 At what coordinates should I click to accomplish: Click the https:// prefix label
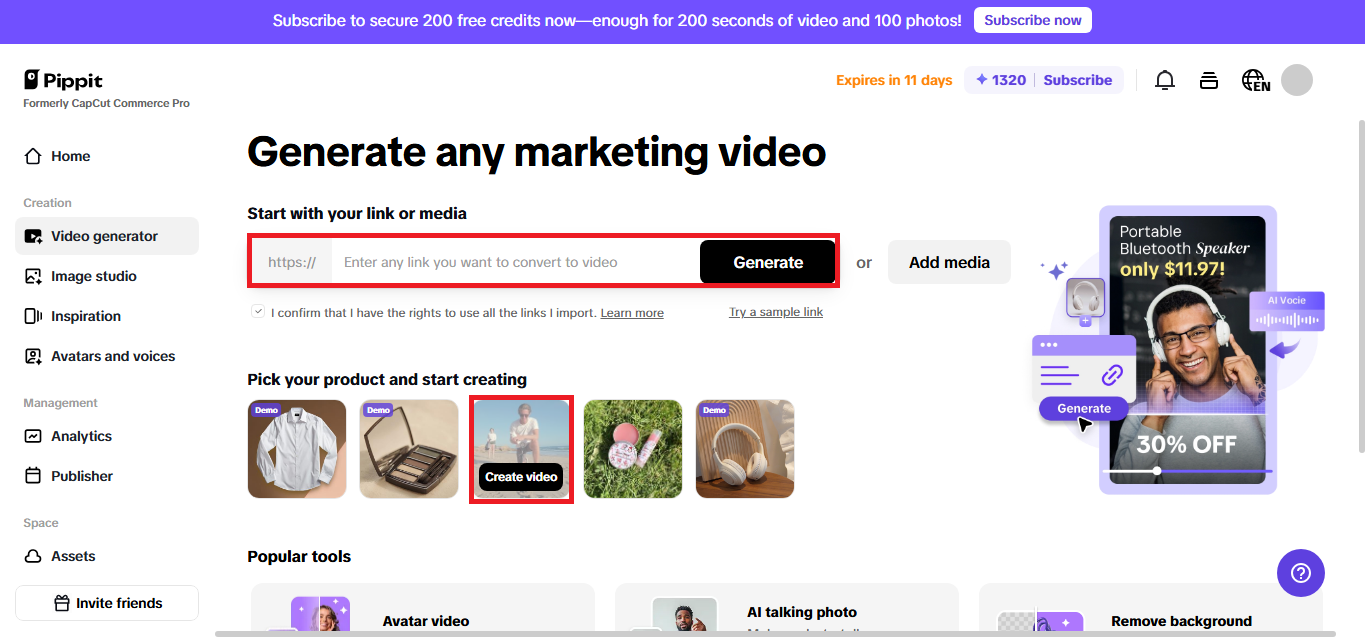tap(292, 262)
